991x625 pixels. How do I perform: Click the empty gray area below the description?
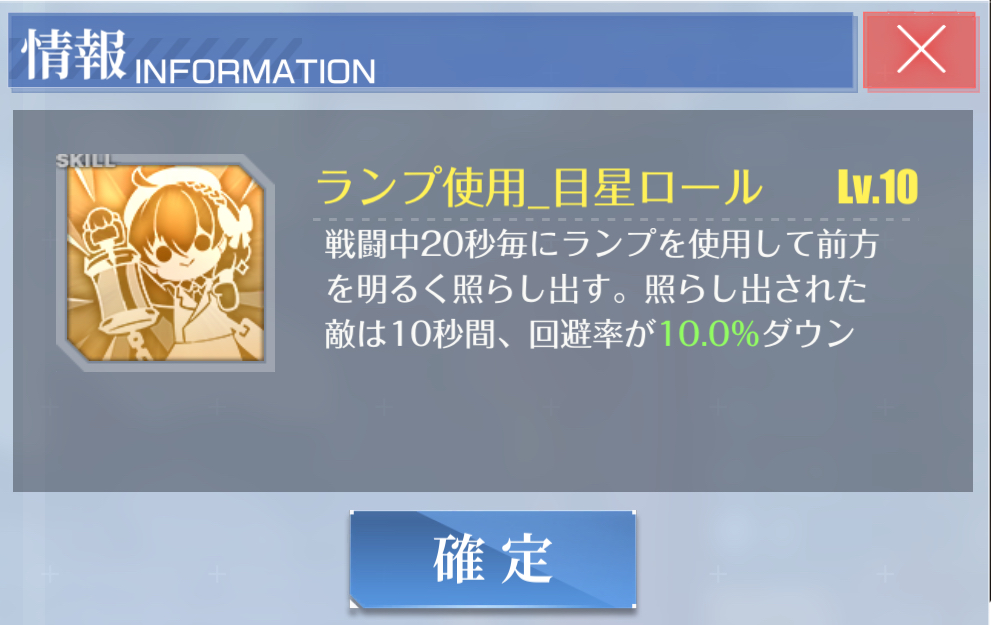(493, 430)
